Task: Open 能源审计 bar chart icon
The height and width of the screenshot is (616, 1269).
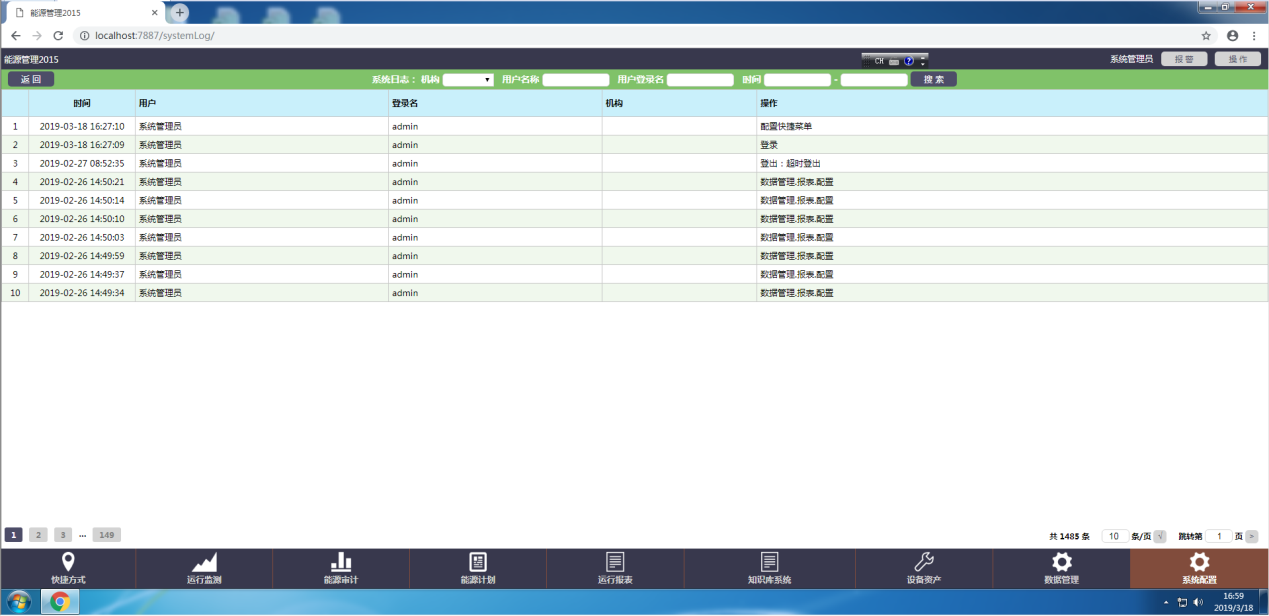Action: pyautogui.click(x=341, y=562)
